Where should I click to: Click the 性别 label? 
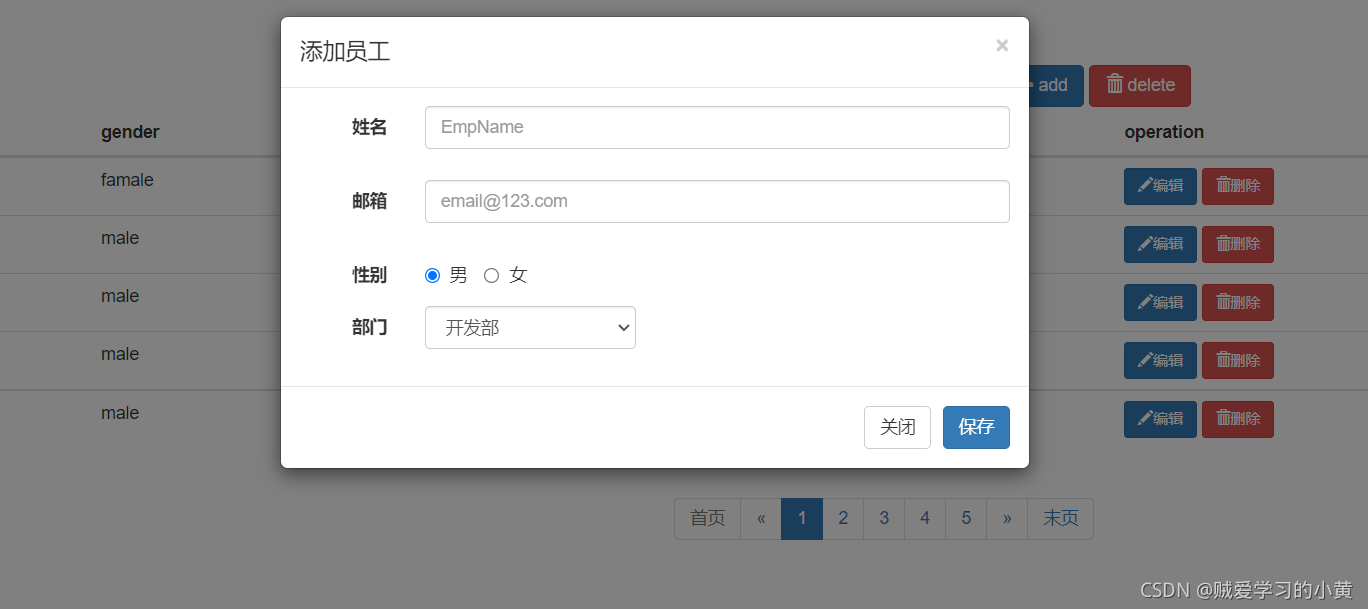tap(369, 275)
